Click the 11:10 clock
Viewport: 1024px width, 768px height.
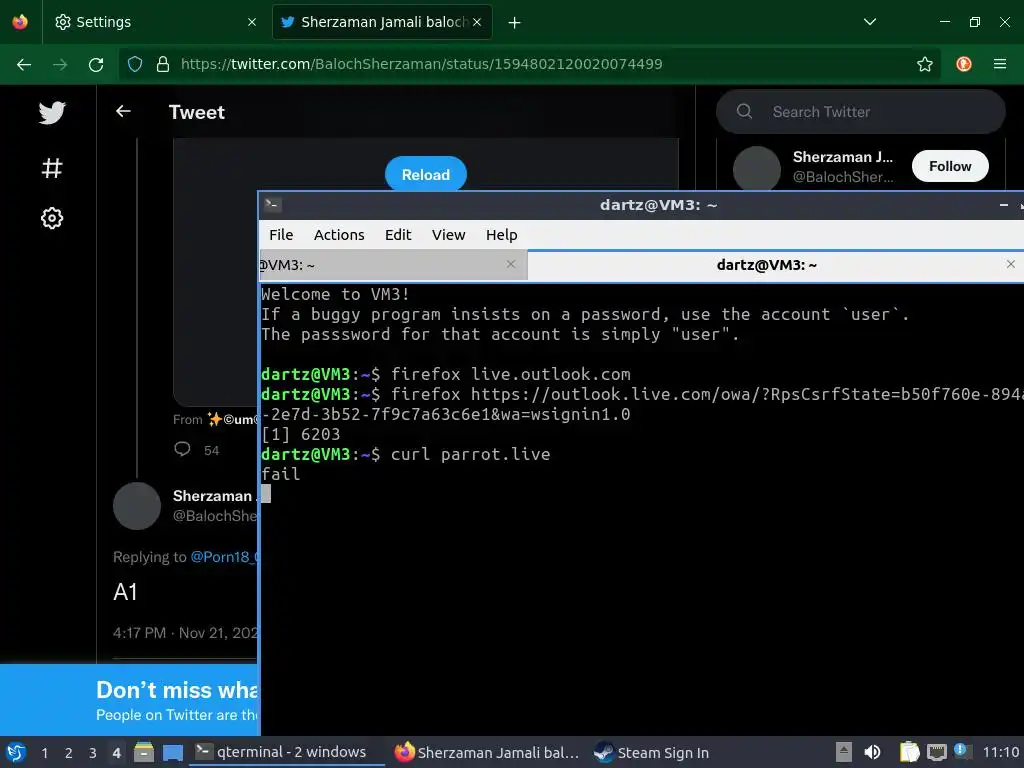pos(1000,752)
